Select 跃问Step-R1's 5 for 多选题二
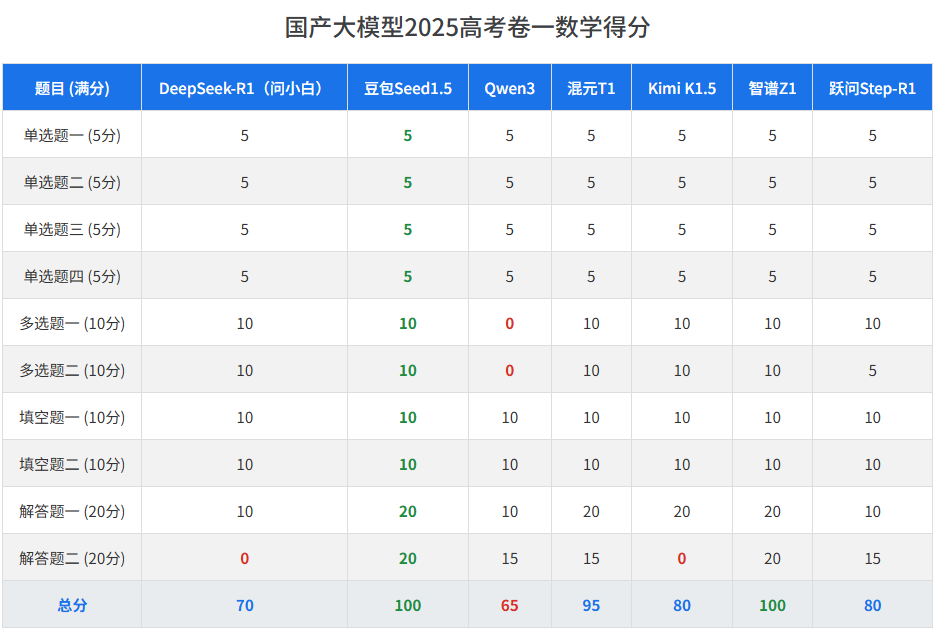The height and width of the screenshot is (631, 938). (x=873, y=371)
